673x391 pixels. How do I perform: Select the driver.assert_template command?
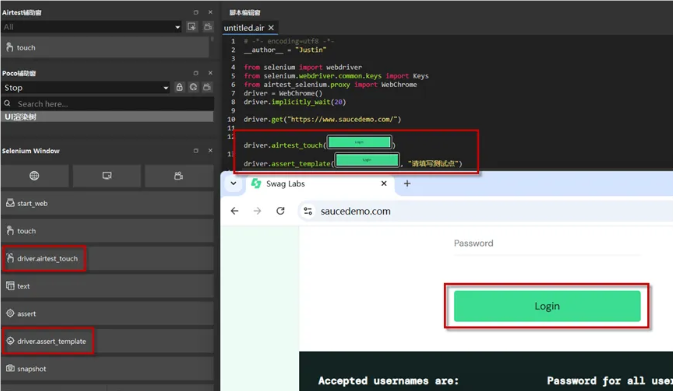107,341
